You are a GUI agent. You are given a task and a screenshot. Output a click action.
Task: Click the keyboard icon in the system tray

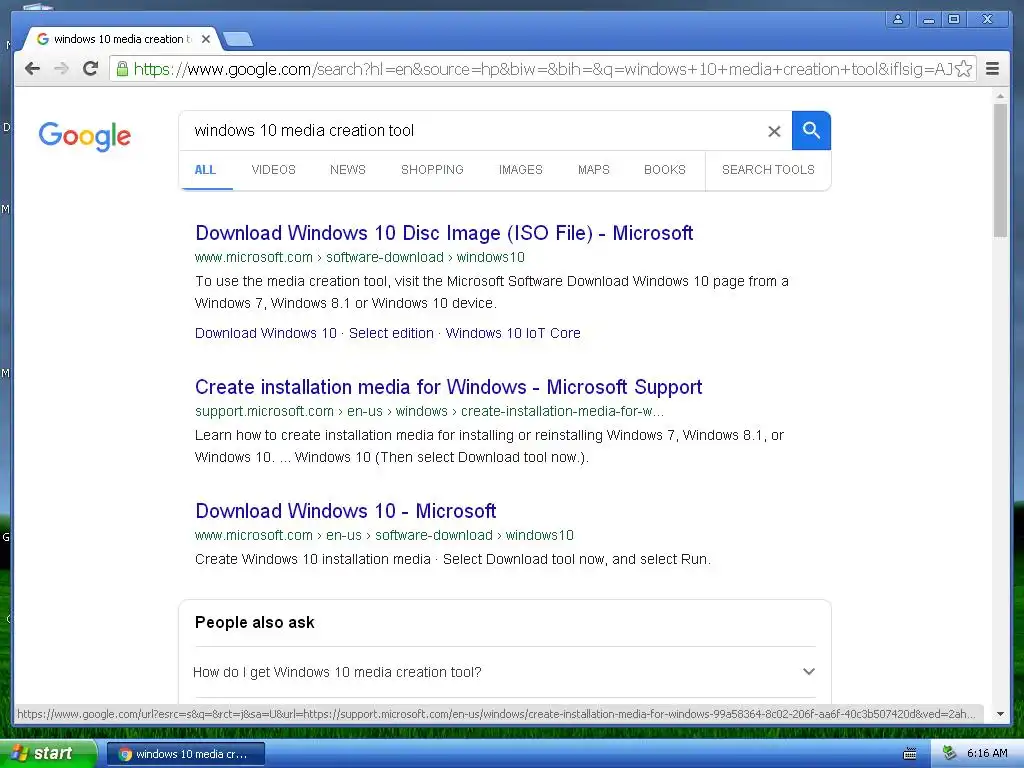click(910, 754)
